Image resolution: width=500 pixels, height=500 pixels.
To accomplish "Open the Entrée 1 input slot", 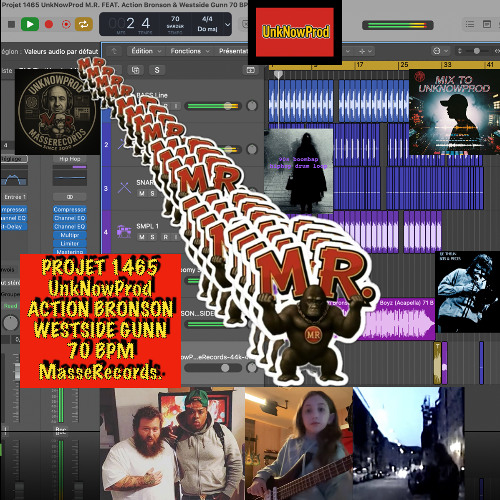I will tap(15, 197).
